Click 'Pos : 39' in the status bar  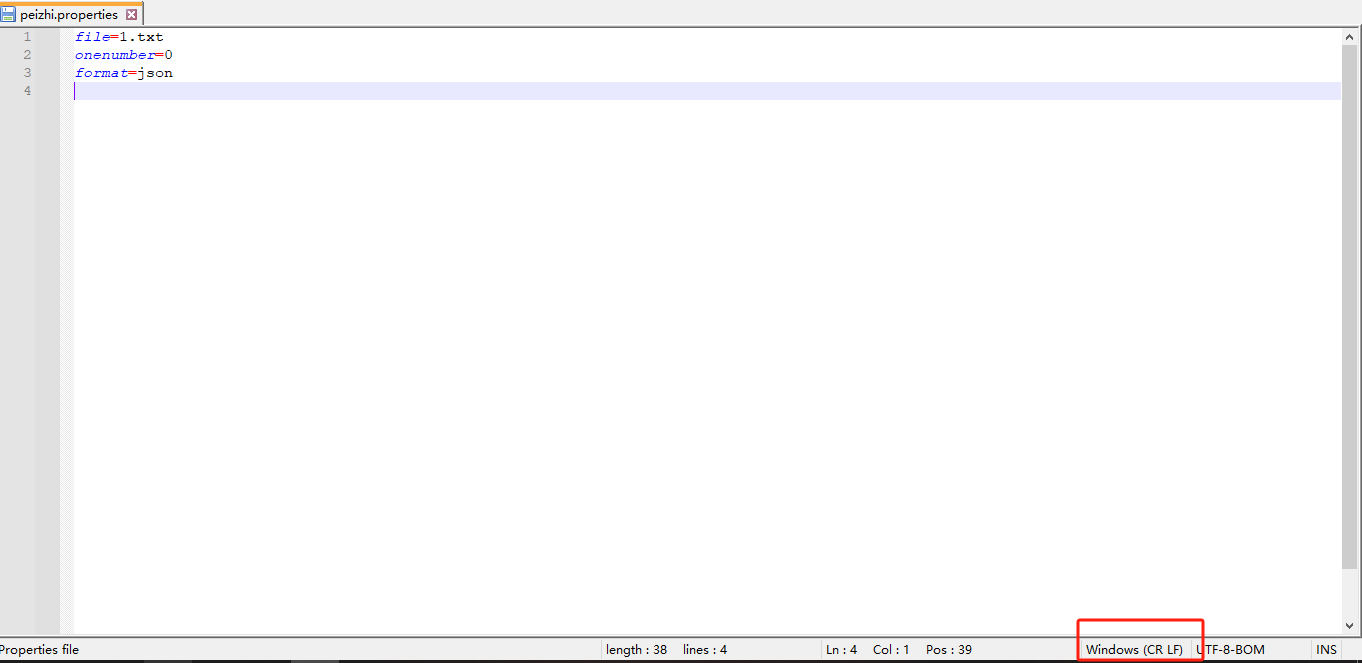[x=949, y=650]
